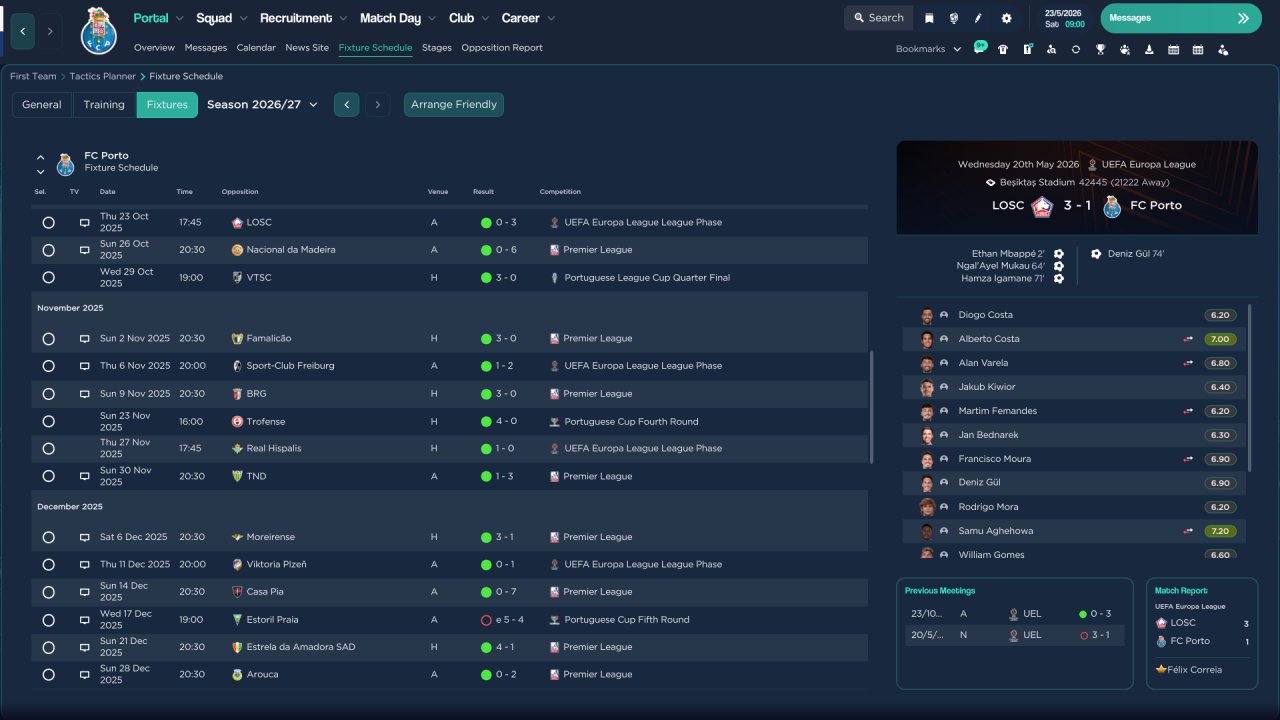
Task: Open the 9+ messages chat bubble shortcut
Action: pyautogui.click(x=980, y=47)
